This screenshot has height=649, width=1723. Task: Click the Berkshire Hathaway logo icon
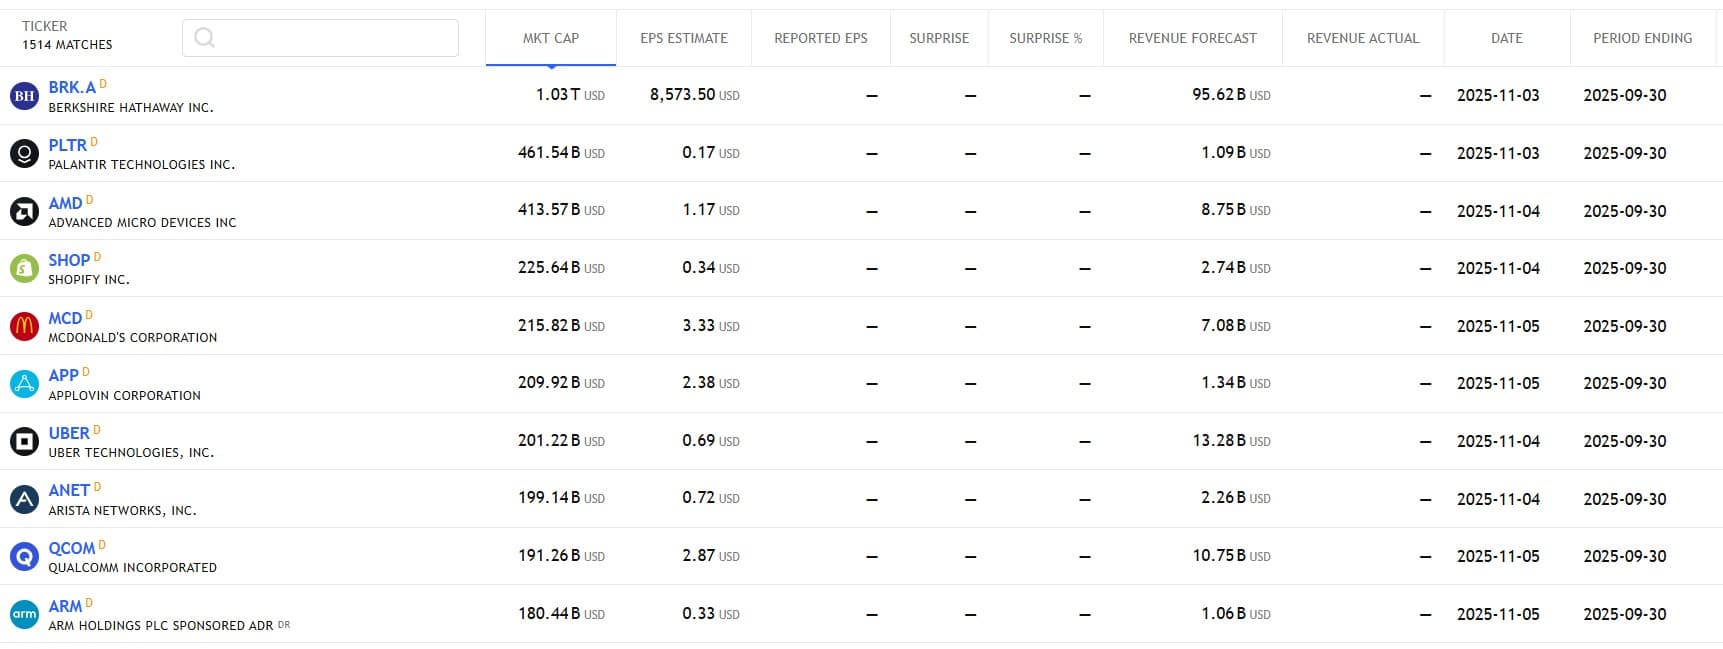coord(24,96)
